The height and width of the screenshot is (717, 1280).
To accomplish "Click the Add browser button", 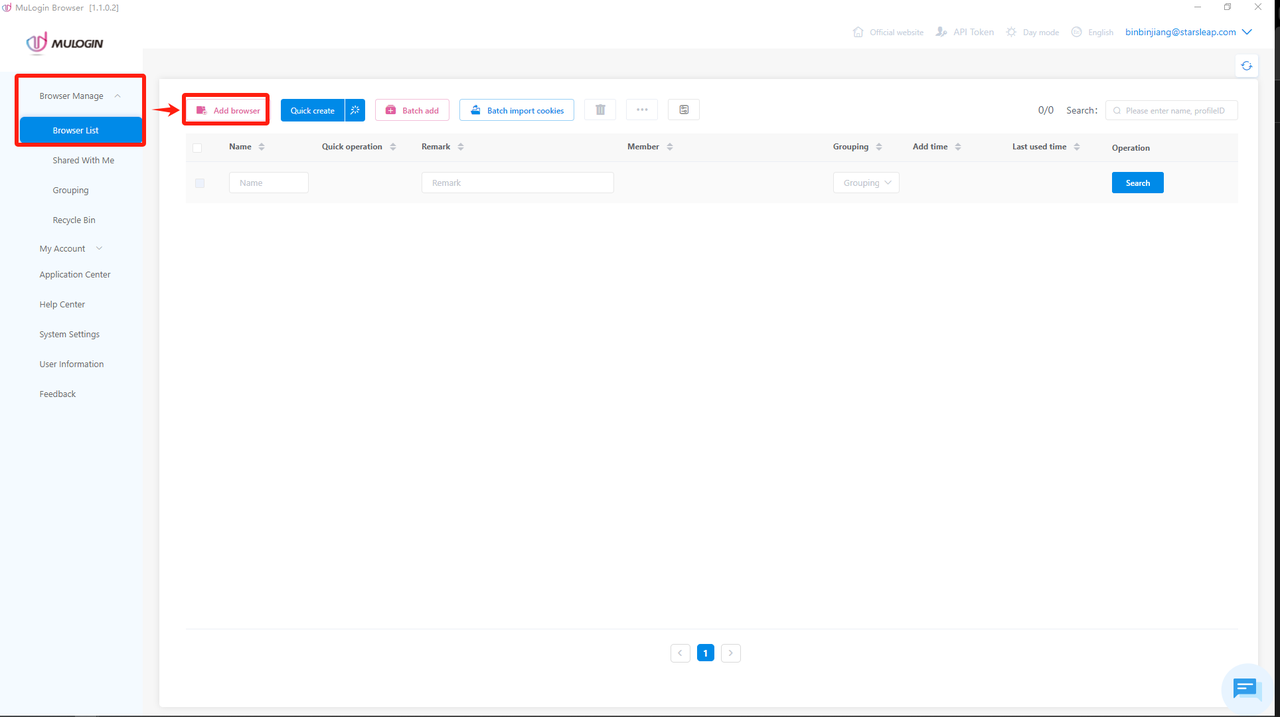I will (227, 110).
